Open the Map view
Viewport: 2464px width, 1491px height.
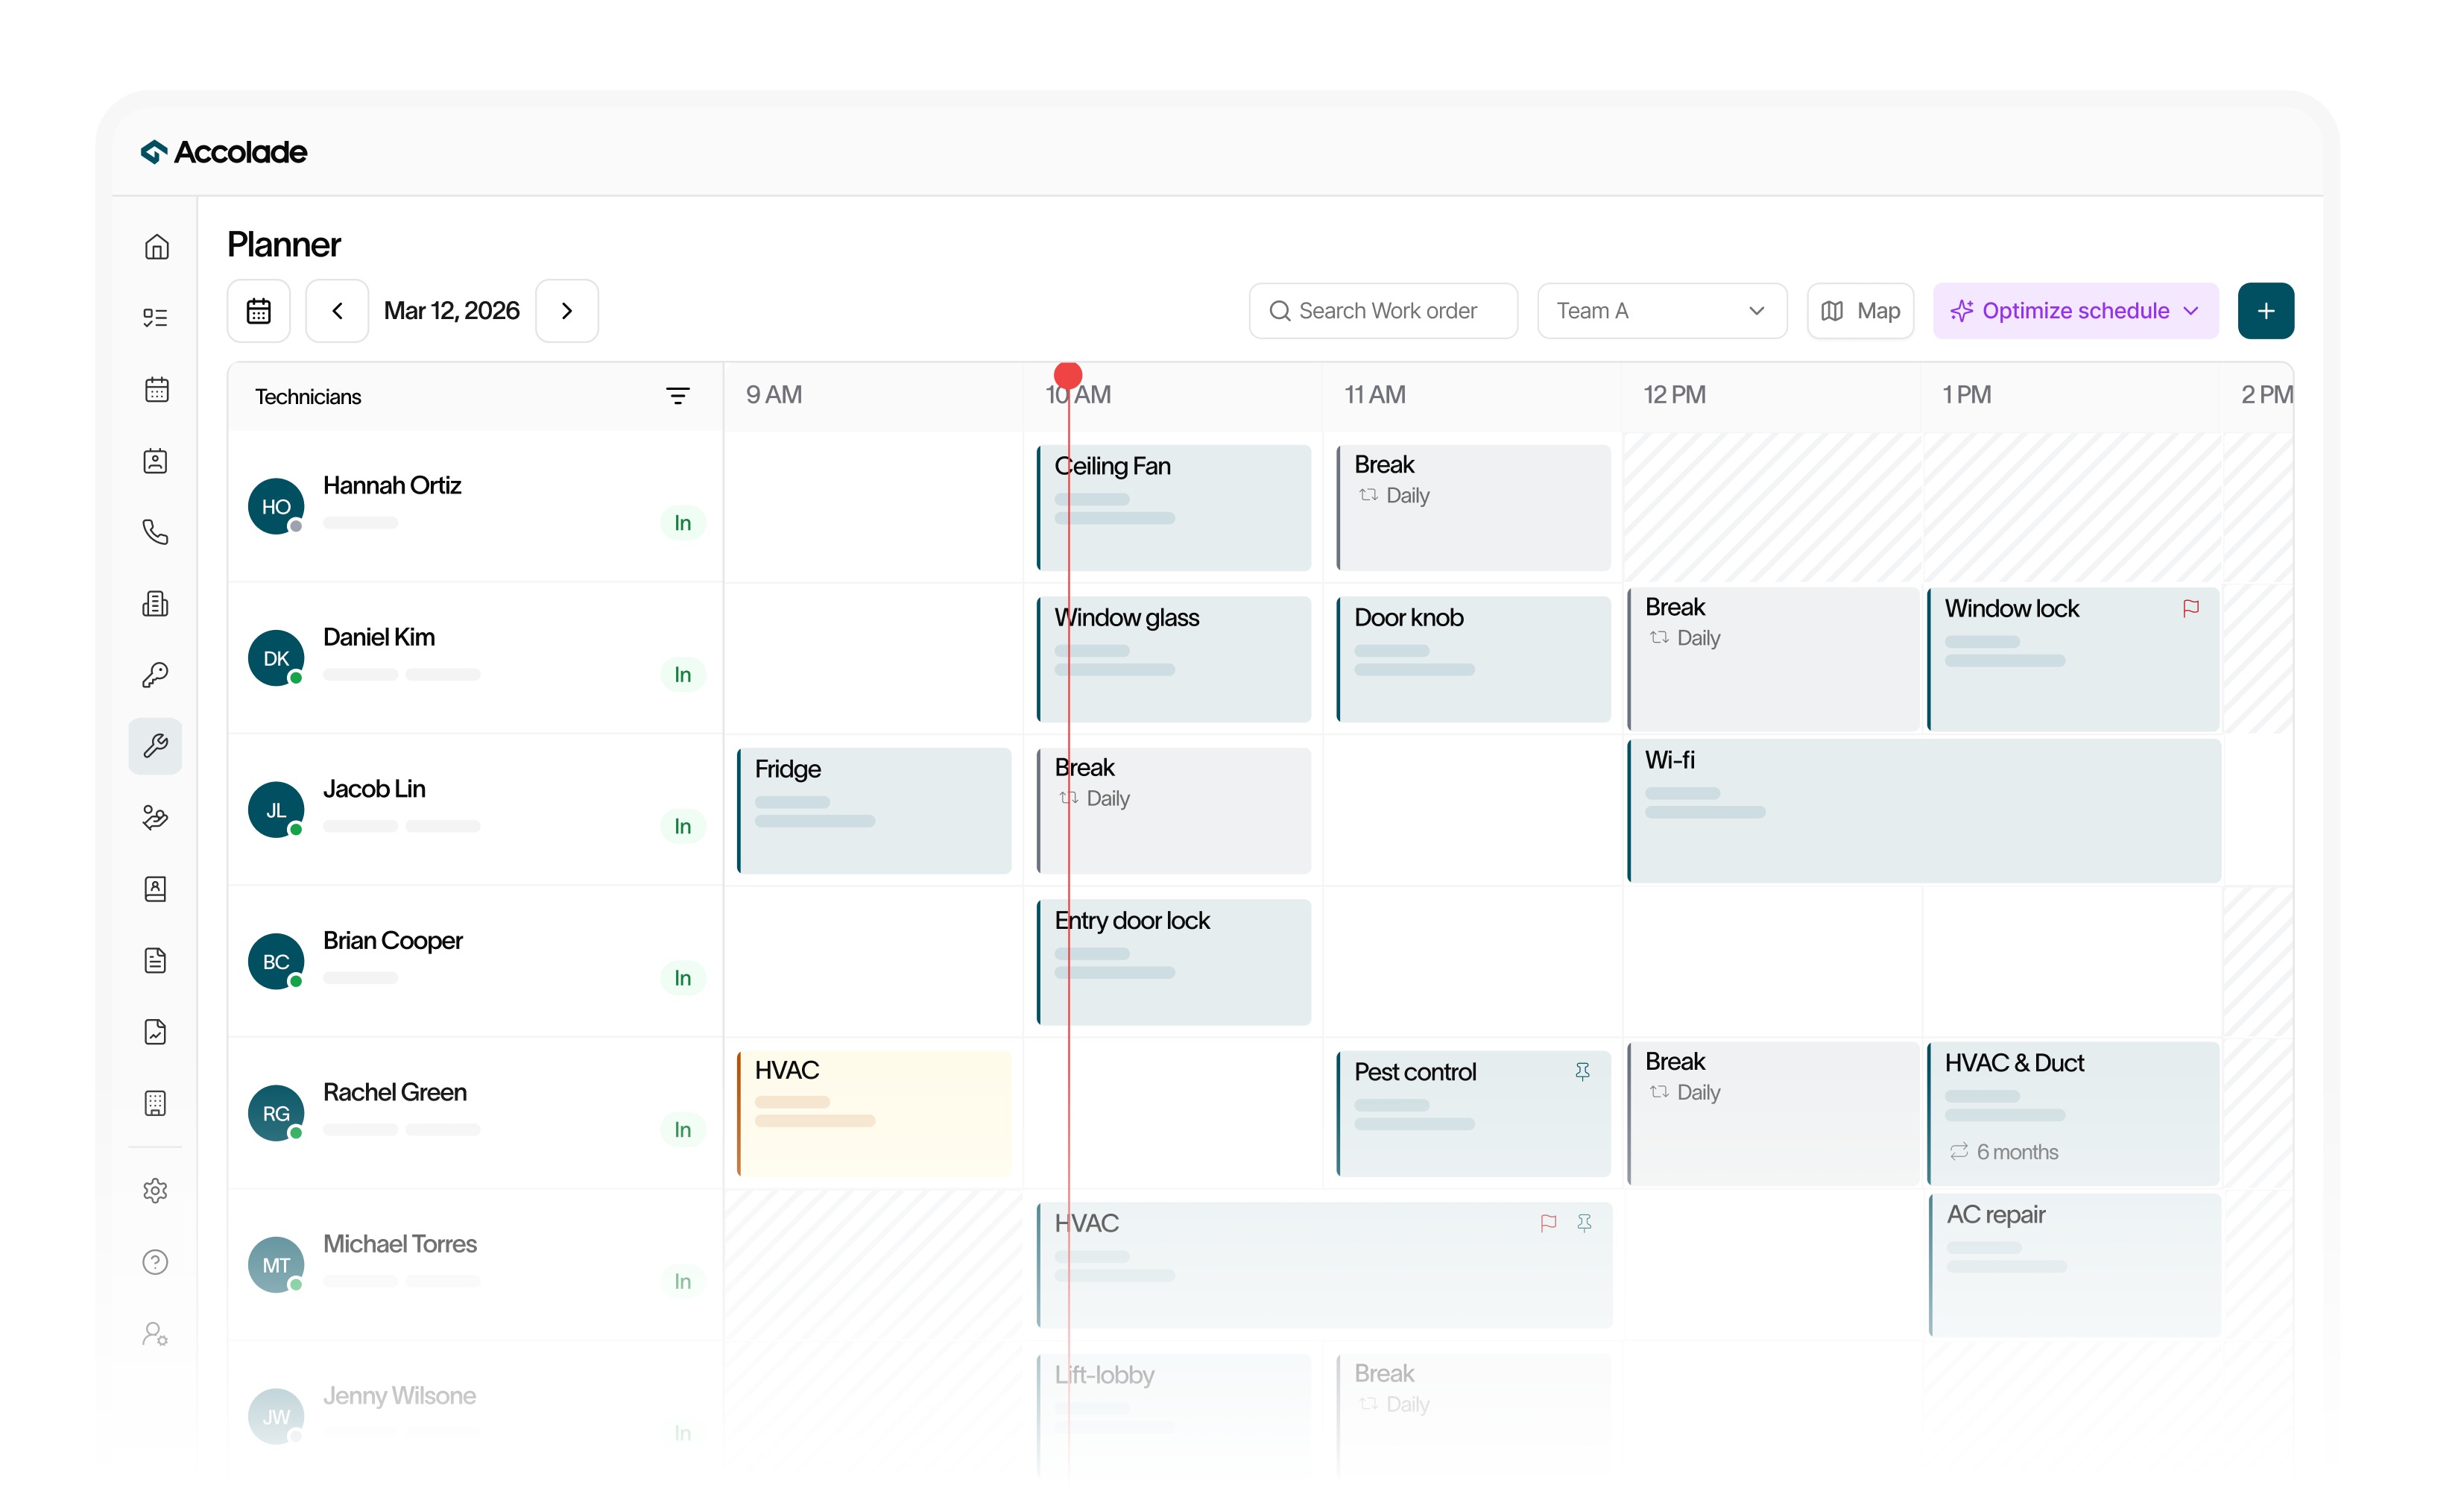[1861, 311]
